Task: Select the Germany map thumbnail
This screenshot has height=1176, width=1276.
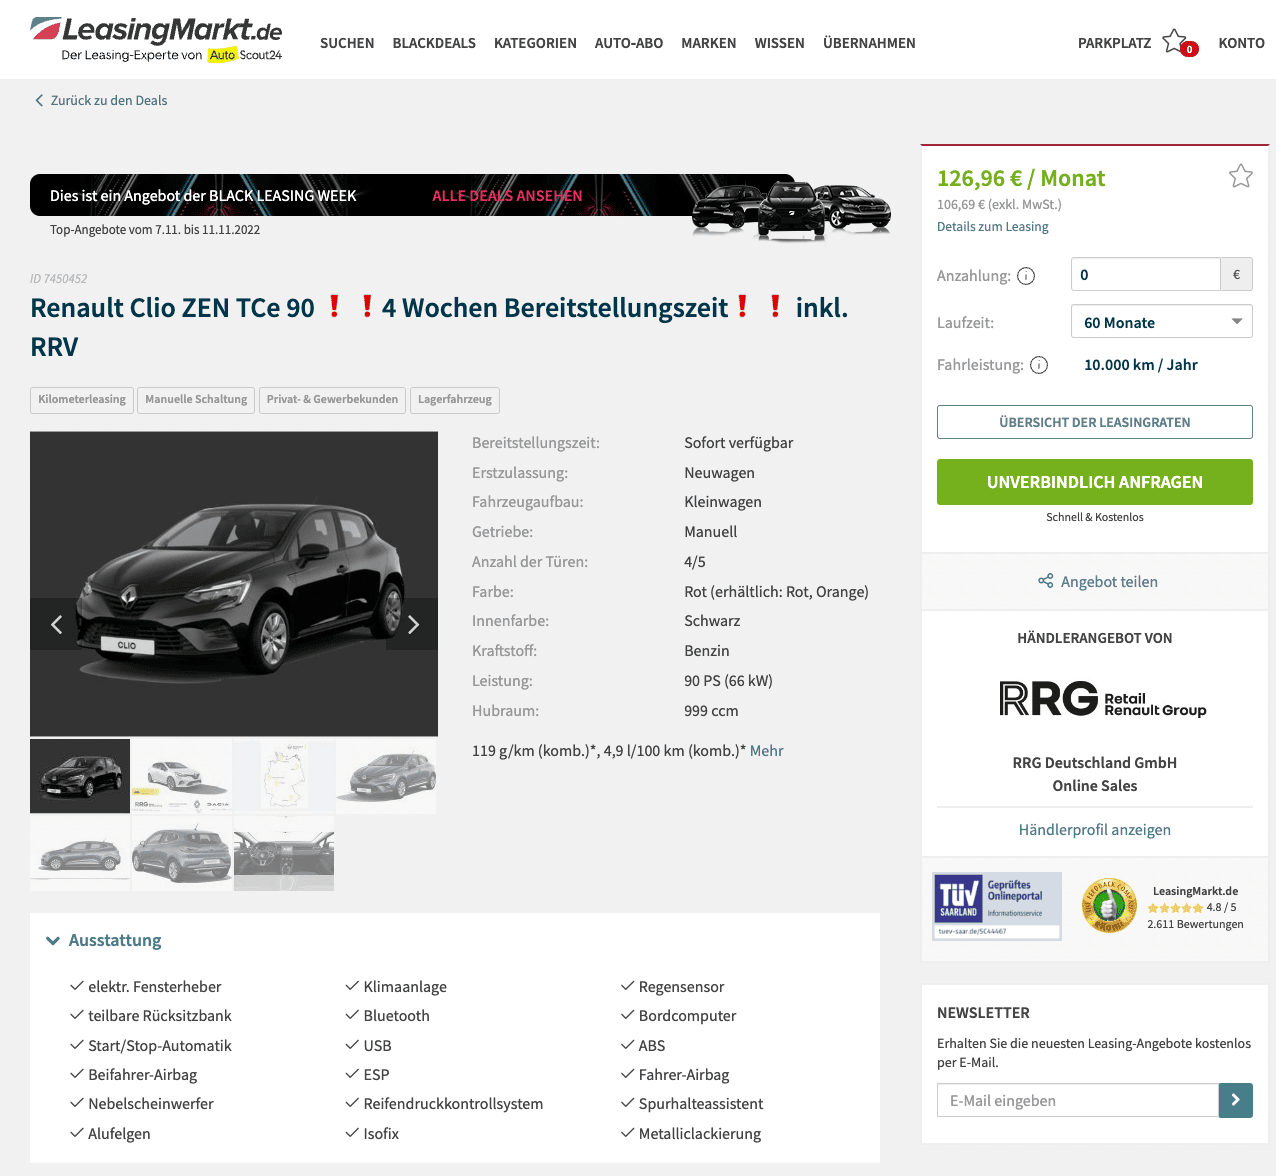Action: point(284,776)
